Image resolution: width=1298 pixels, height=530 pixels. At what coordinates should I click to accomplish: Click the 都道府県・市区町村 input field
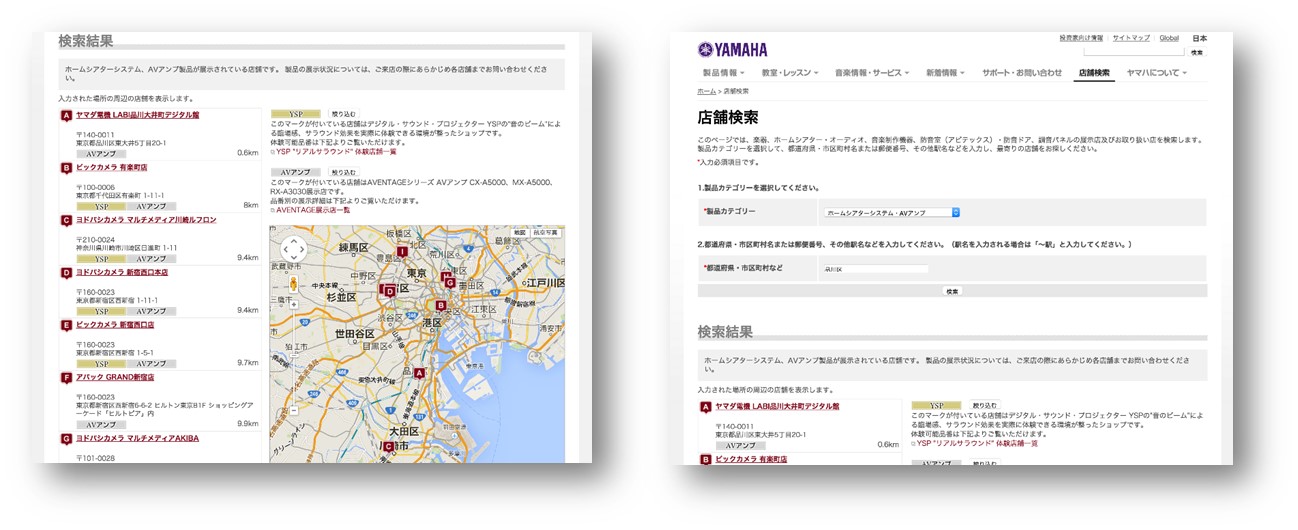tap(874, 269)
